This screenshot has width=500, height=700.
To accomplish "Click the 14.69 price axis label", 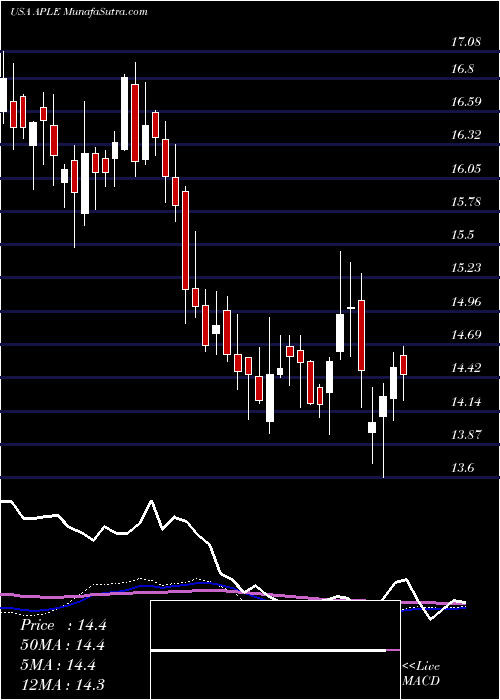I will click(x=466, y=334).
